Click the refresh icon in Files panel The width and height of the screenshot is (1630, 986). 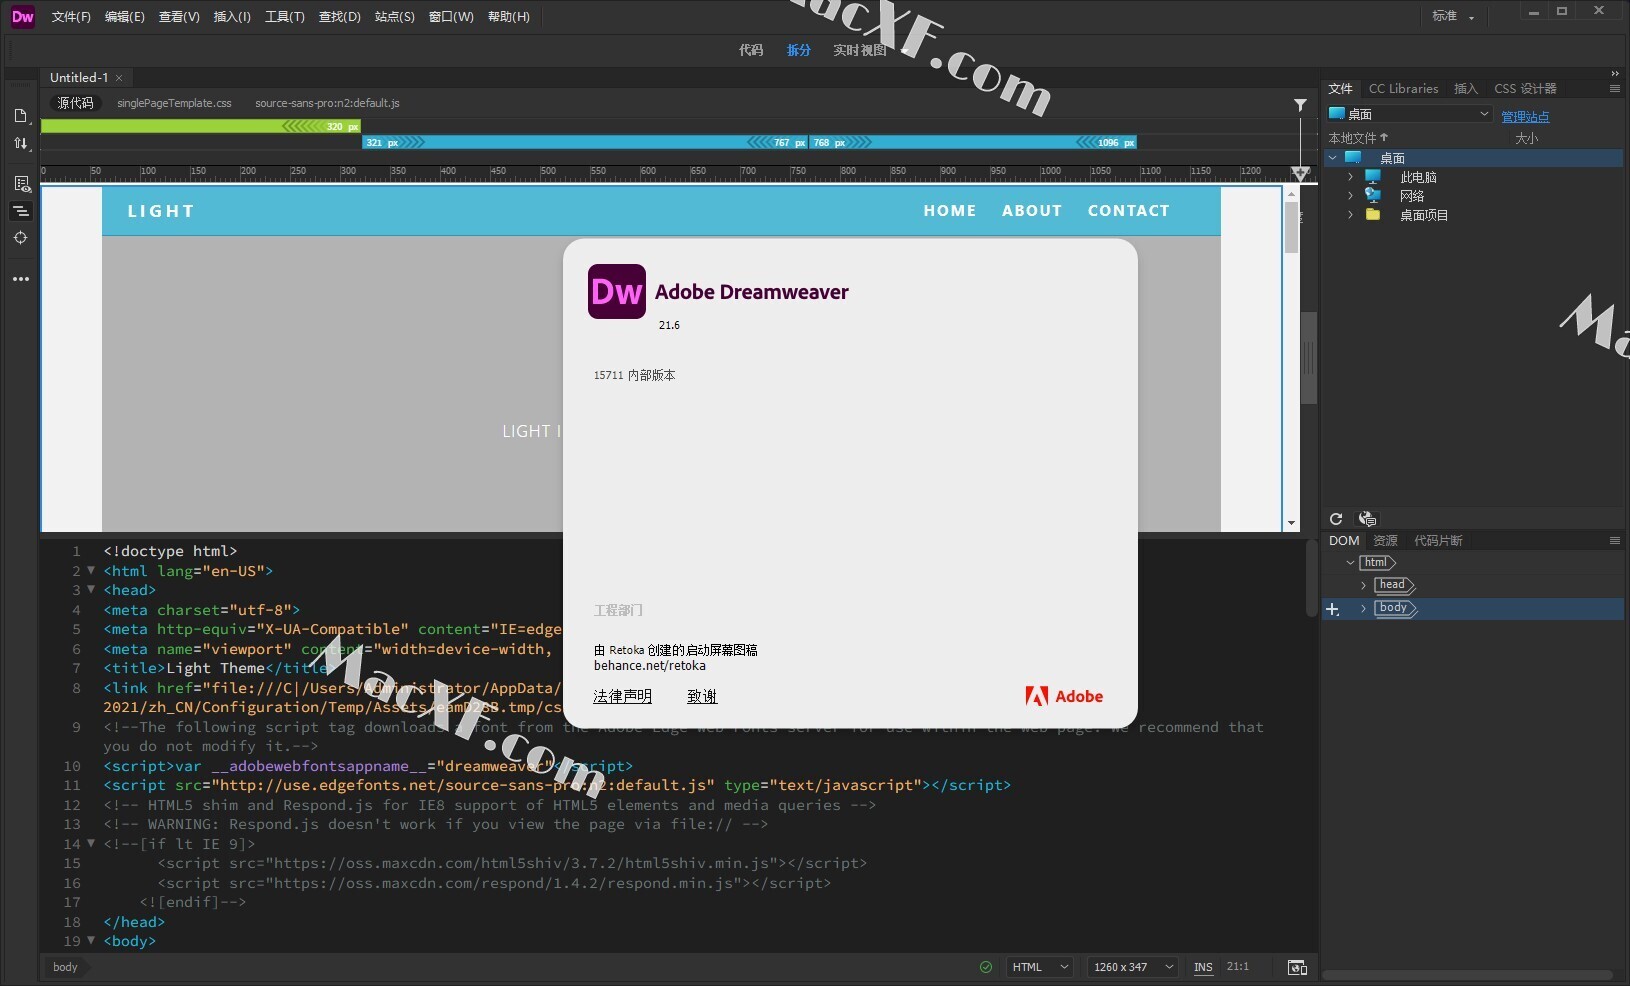1335,518
